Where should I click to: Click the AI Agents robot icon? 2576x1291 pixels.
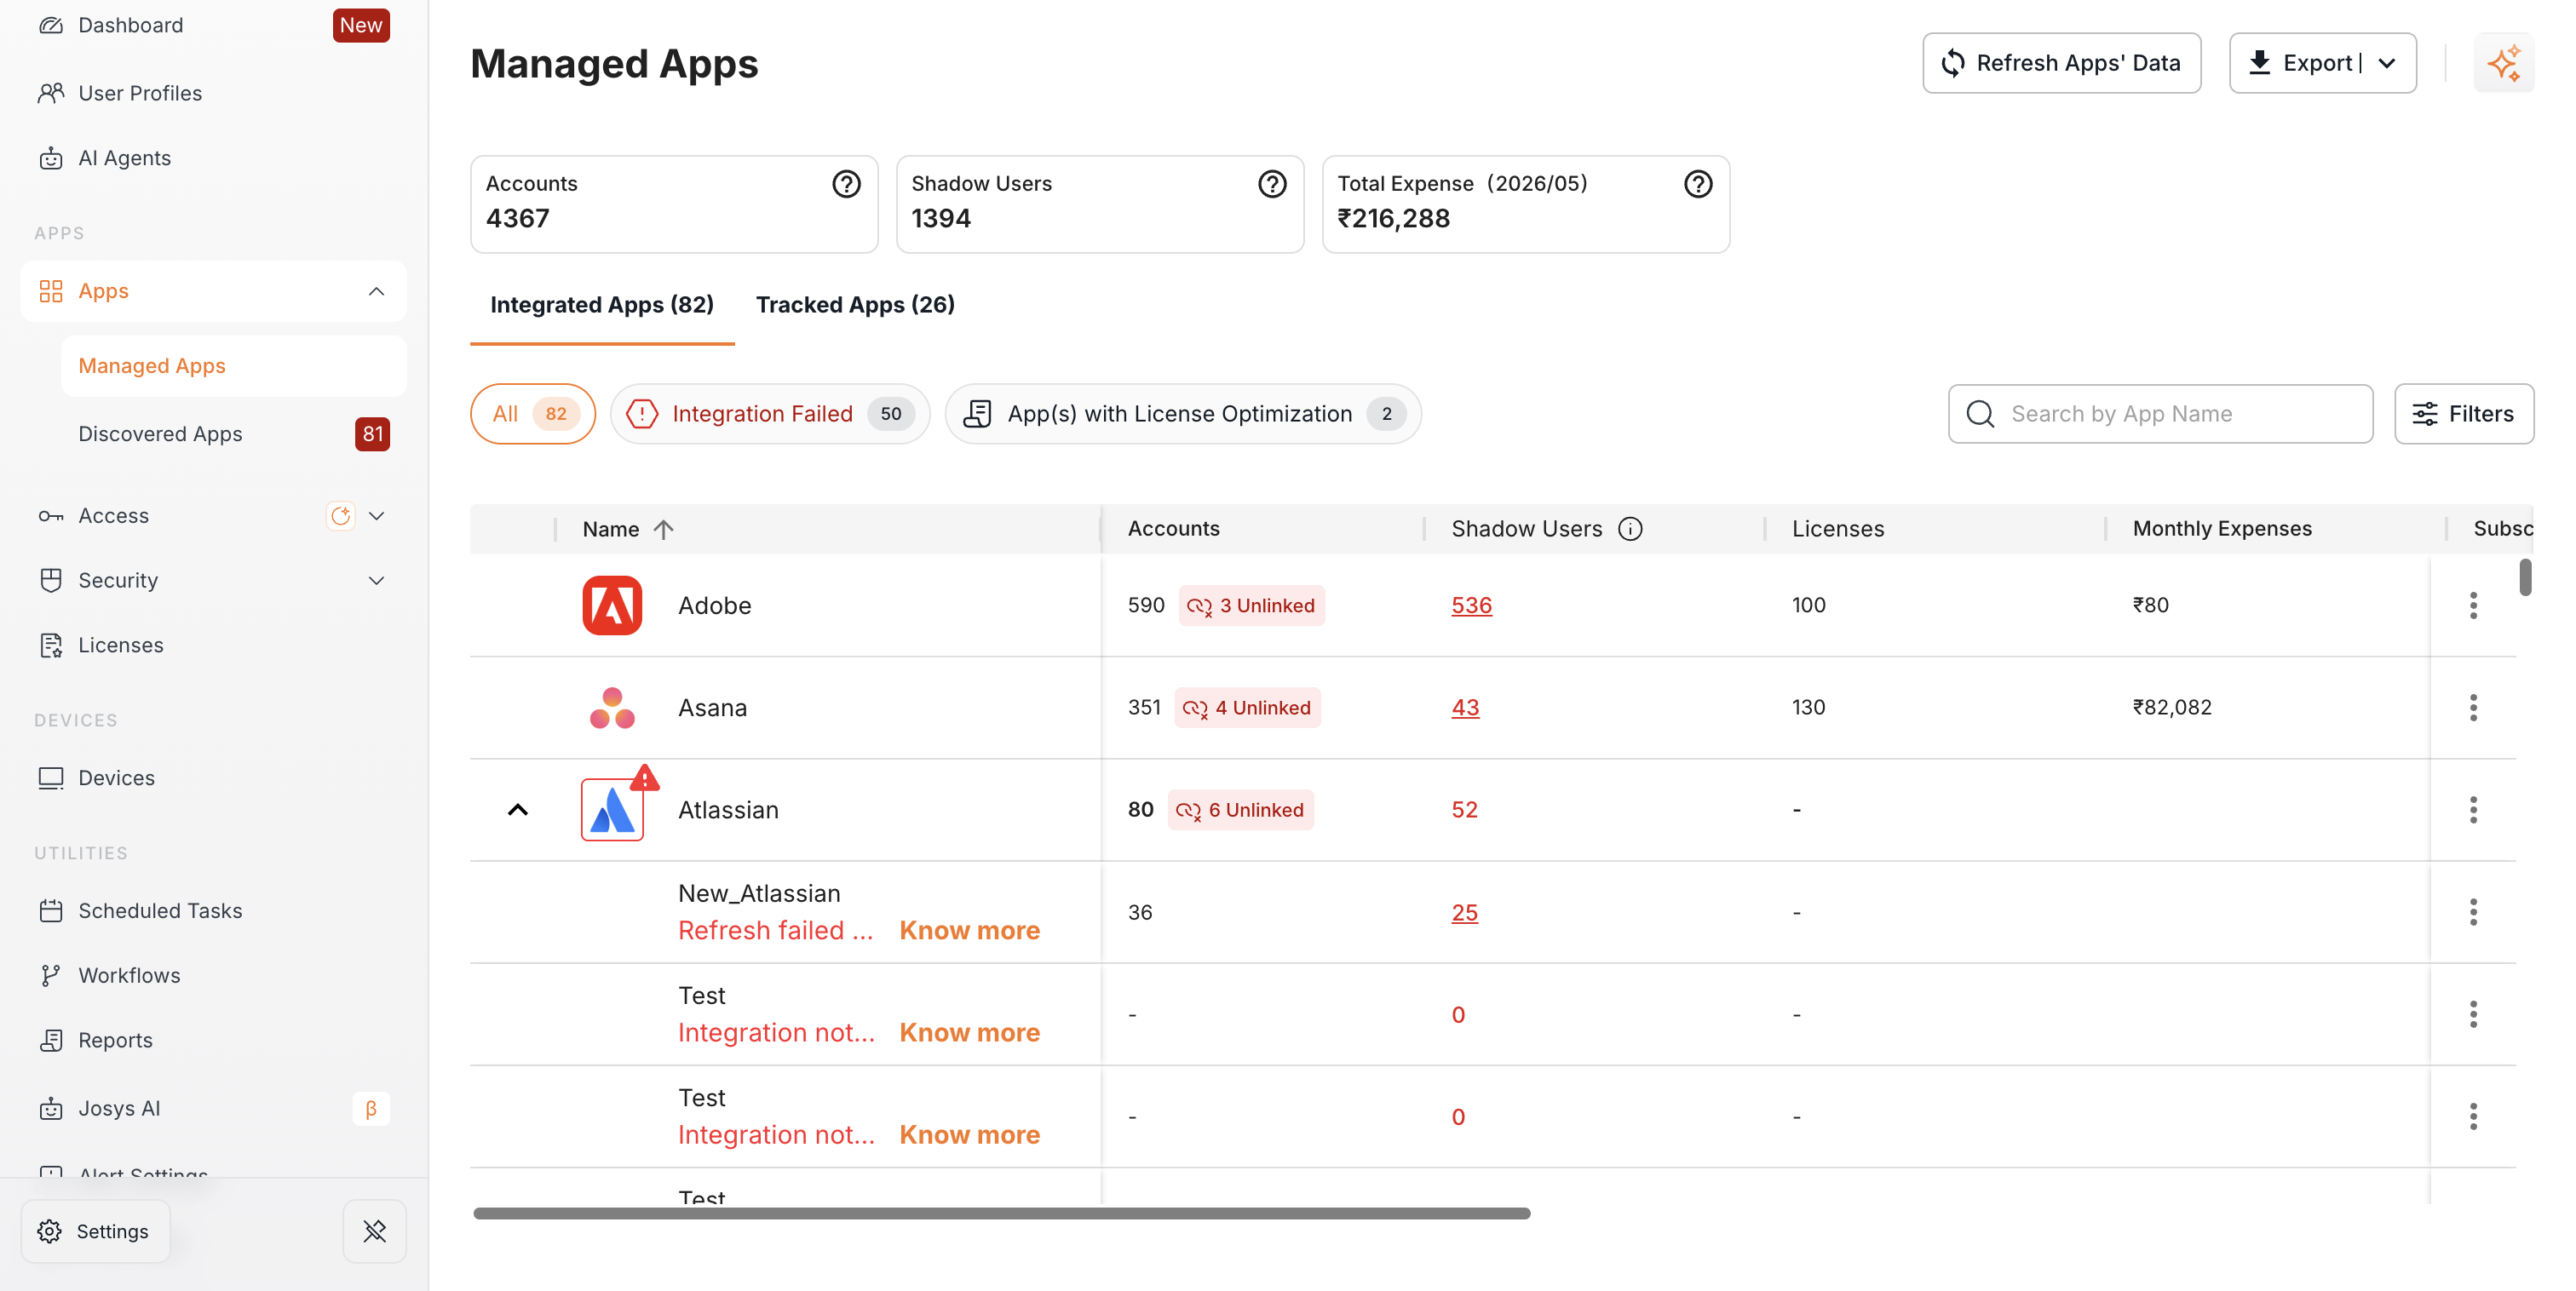click(x=51, y=158)
